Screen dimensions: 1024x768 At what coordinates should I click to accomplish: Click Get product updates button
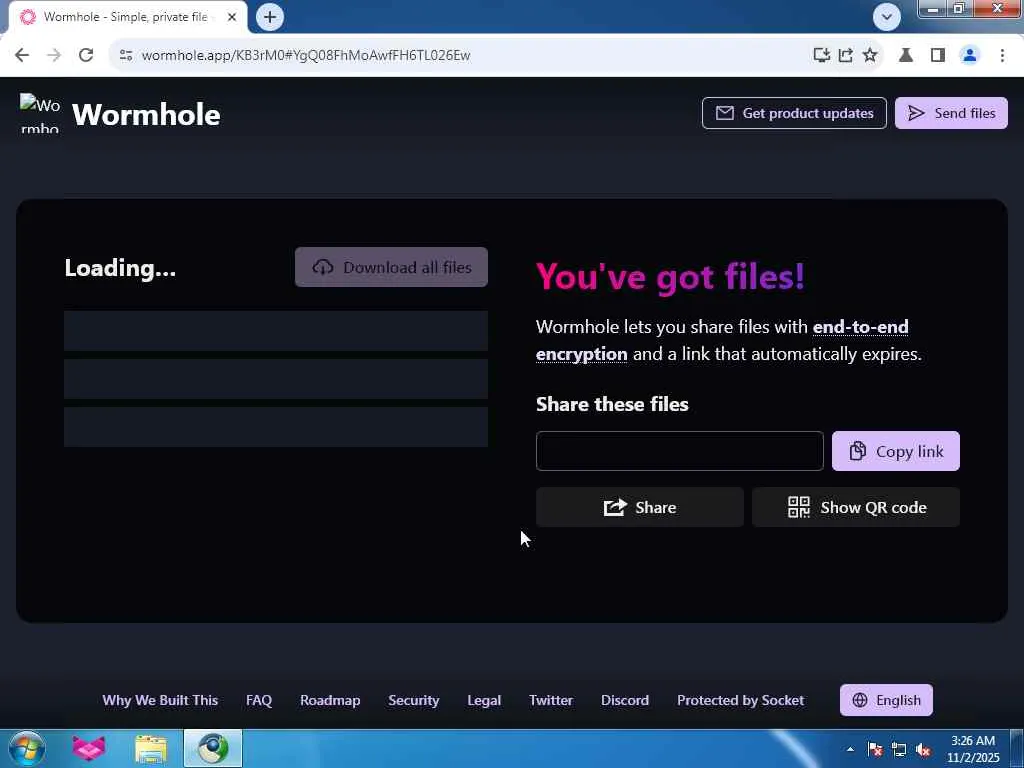click(x=794, y=113)
